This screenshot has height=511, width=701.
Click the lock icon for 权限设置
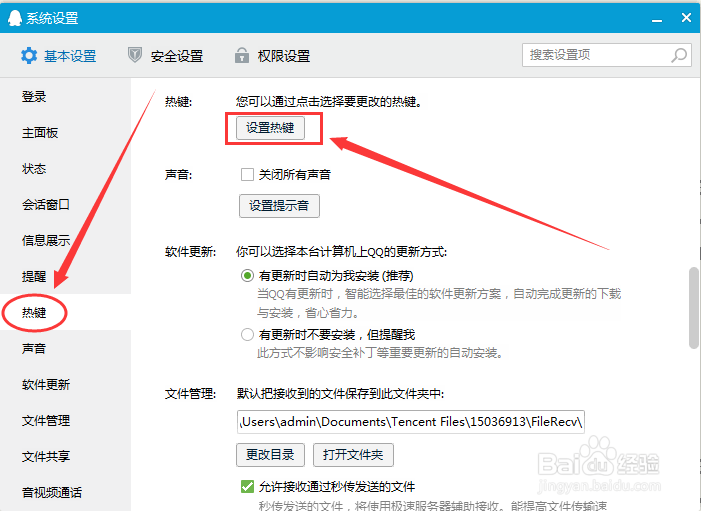pos(242,55)
